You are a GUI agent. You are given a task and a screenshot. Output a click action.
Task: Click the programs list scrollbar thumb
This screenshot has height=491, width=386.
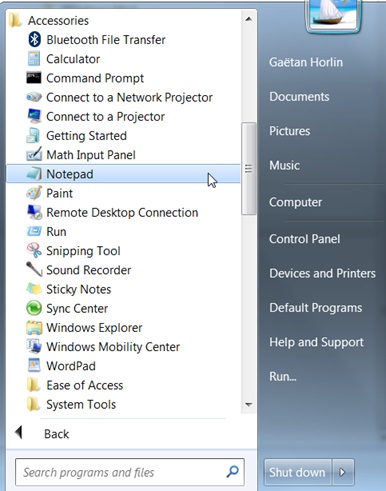[248, 168]
